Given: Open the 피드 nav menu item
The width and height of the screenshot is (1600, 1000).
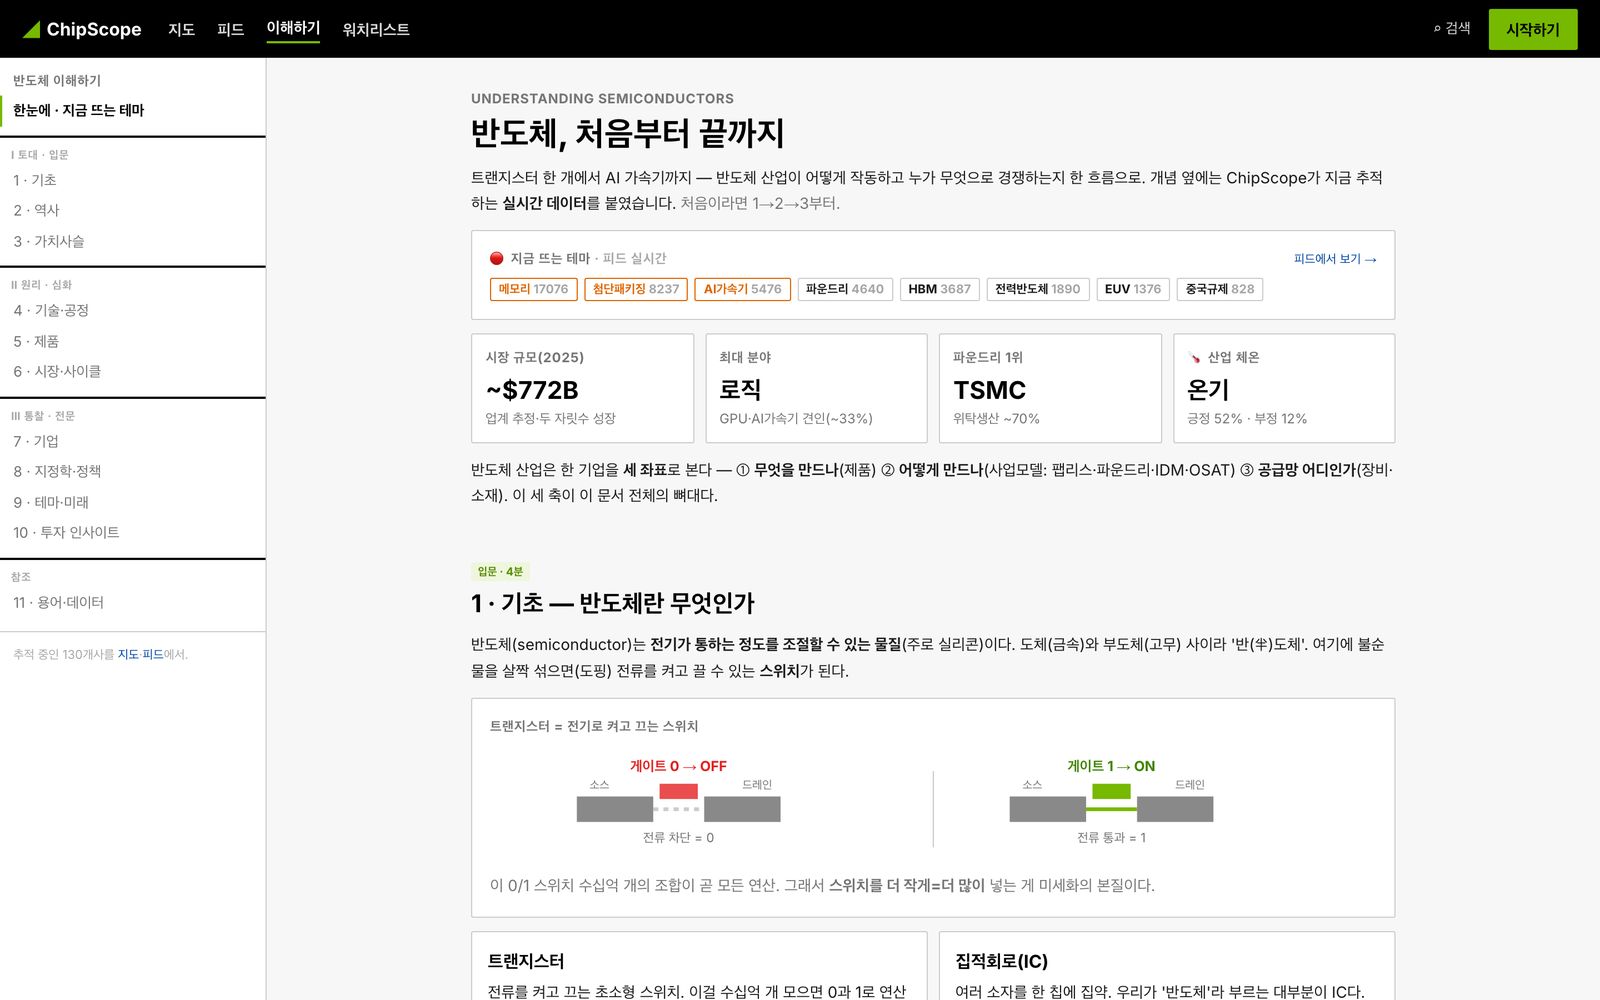Looking at the screenshot, I should click(x=230, y=29).
